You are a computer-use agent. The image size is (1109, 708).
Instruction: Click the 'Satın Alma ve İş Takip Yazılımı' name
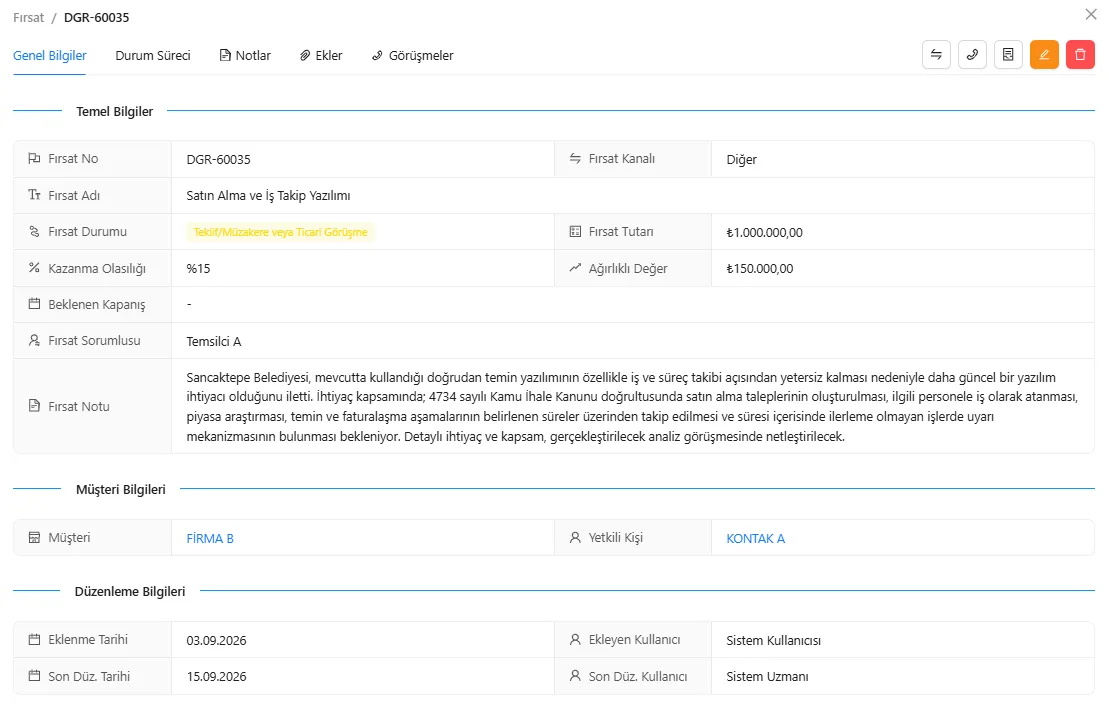pyautogui.click(x=268, y=196)
